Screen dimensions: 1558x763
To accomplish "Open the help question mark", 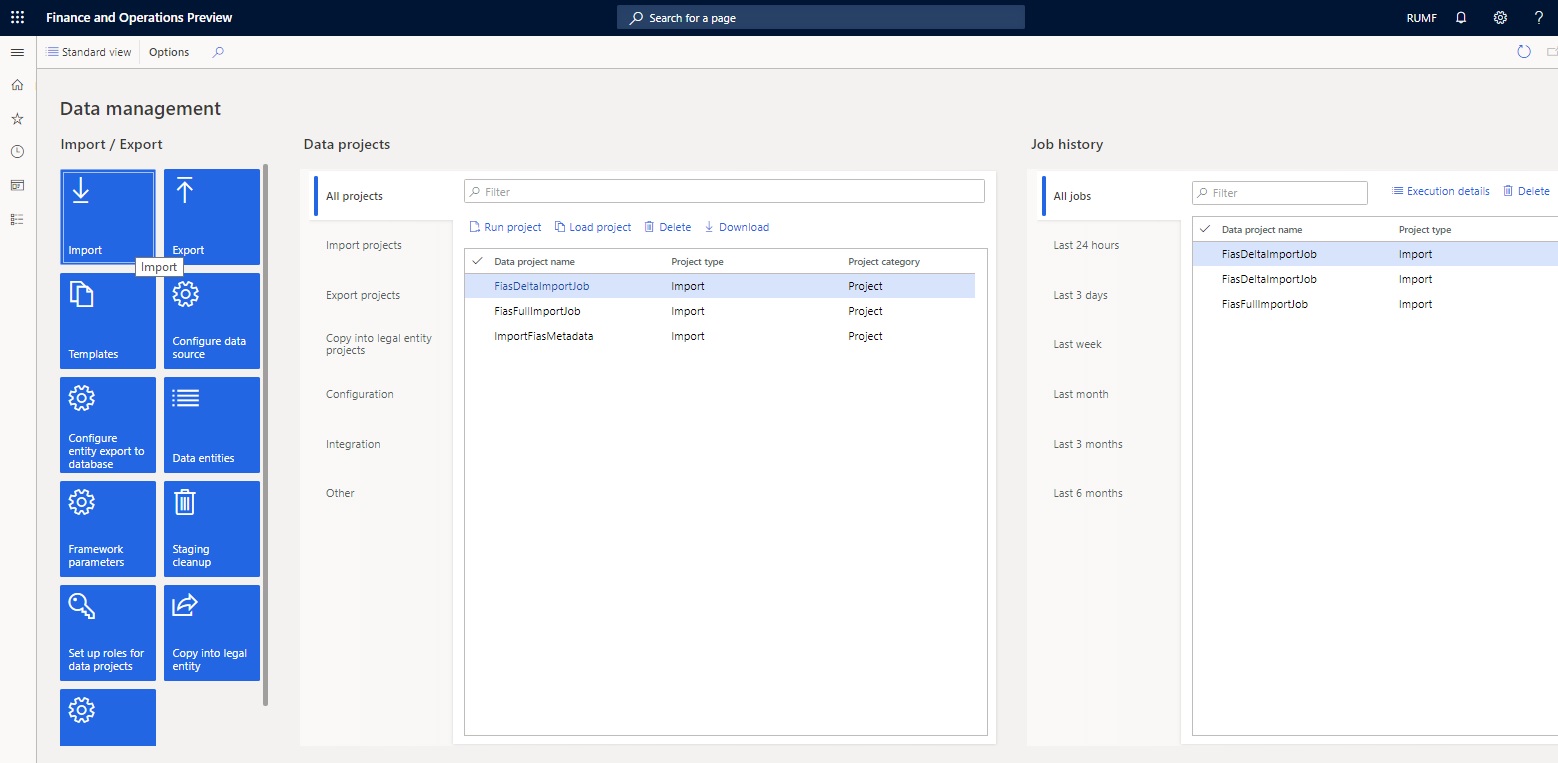I will (1539, 18).
